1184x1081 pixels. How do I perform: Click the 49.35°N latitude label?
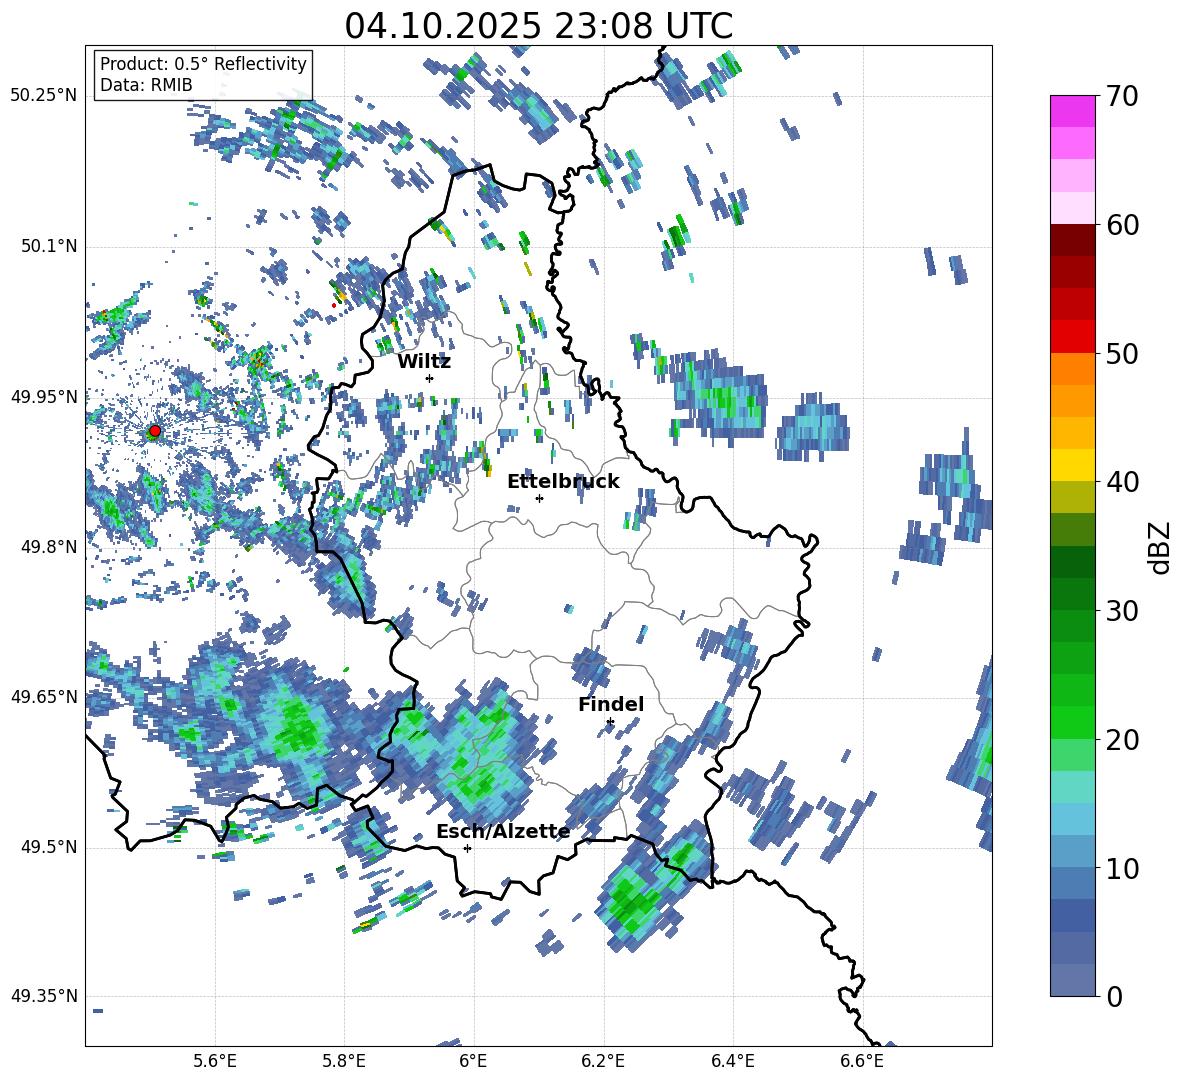[x=44, y=996]
